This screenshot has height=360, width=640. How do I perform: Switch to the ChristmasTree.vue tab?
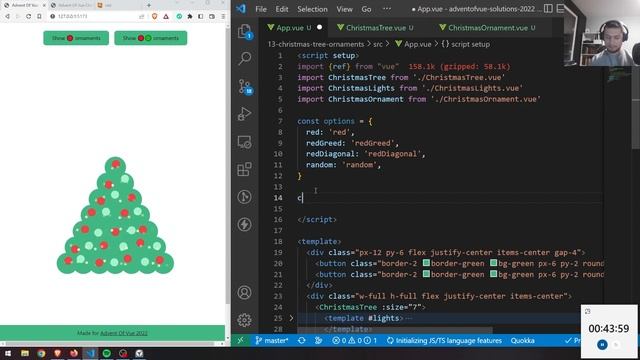[376, 28]
